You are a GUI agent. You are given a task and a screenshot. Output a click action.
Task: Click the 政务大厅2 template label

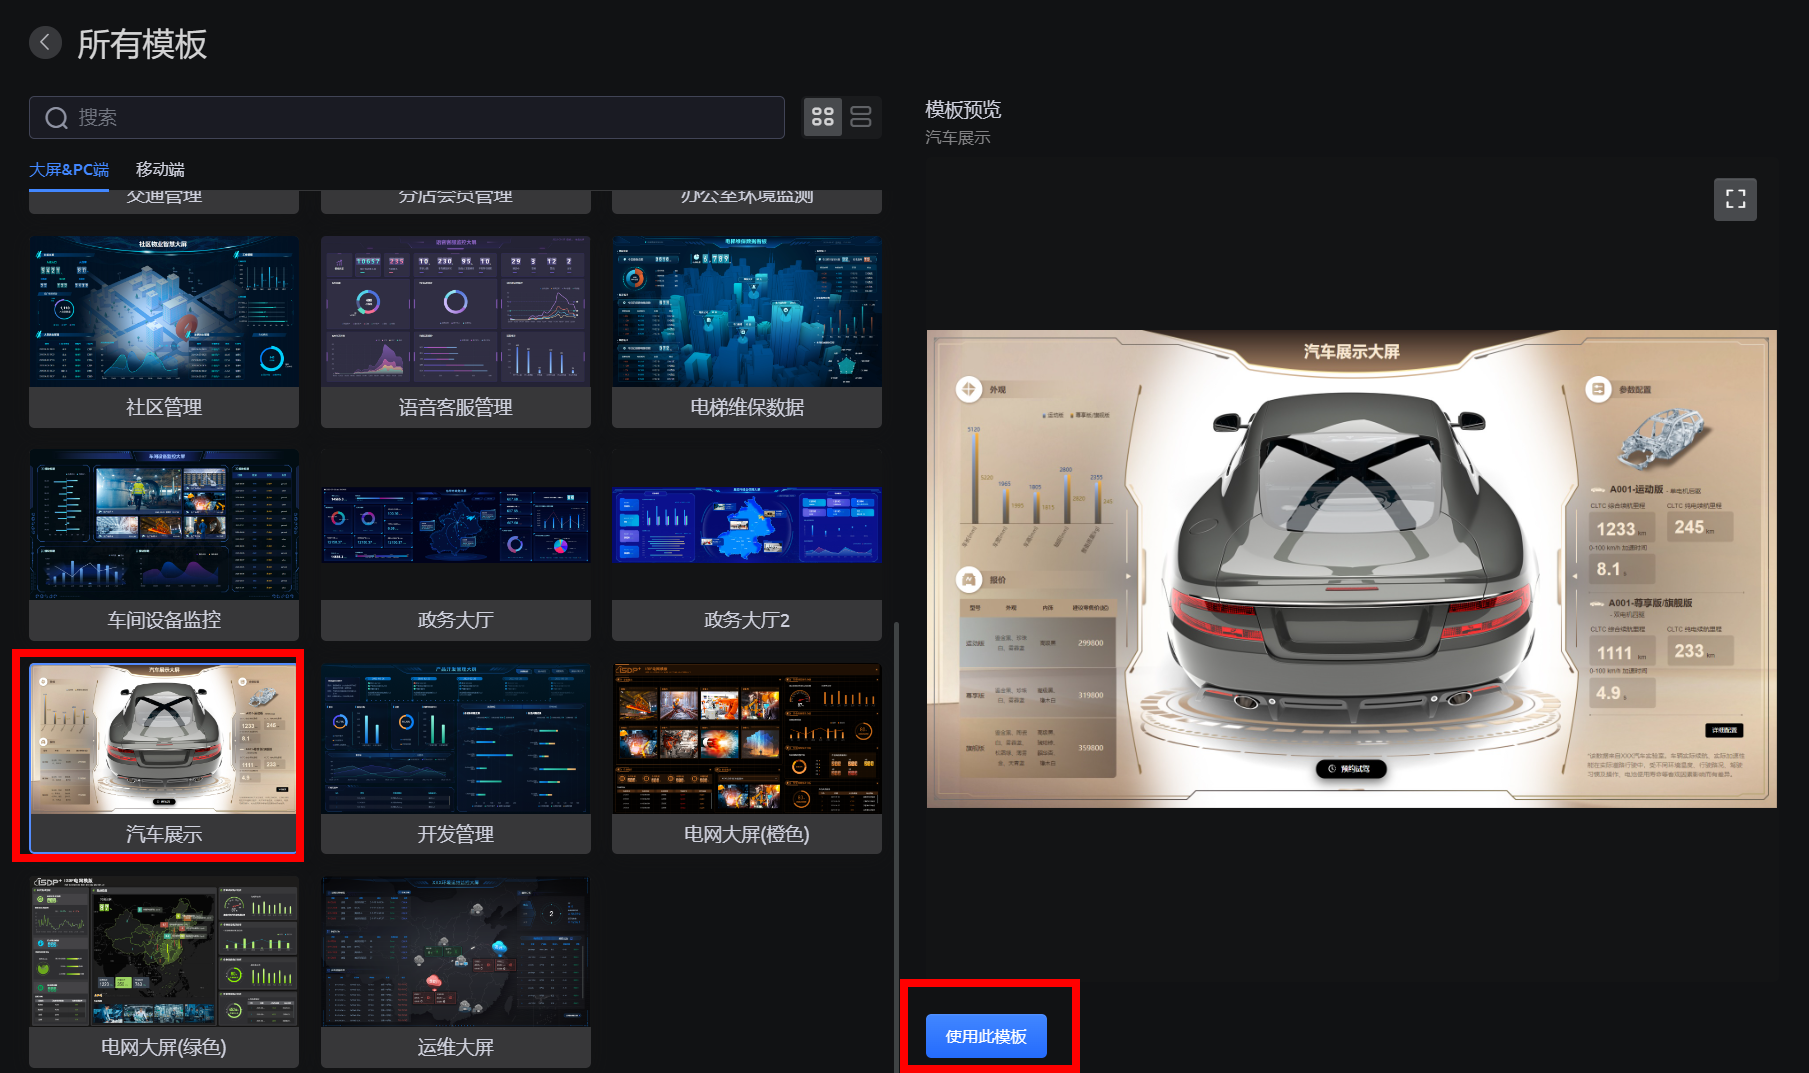[747, 620]
